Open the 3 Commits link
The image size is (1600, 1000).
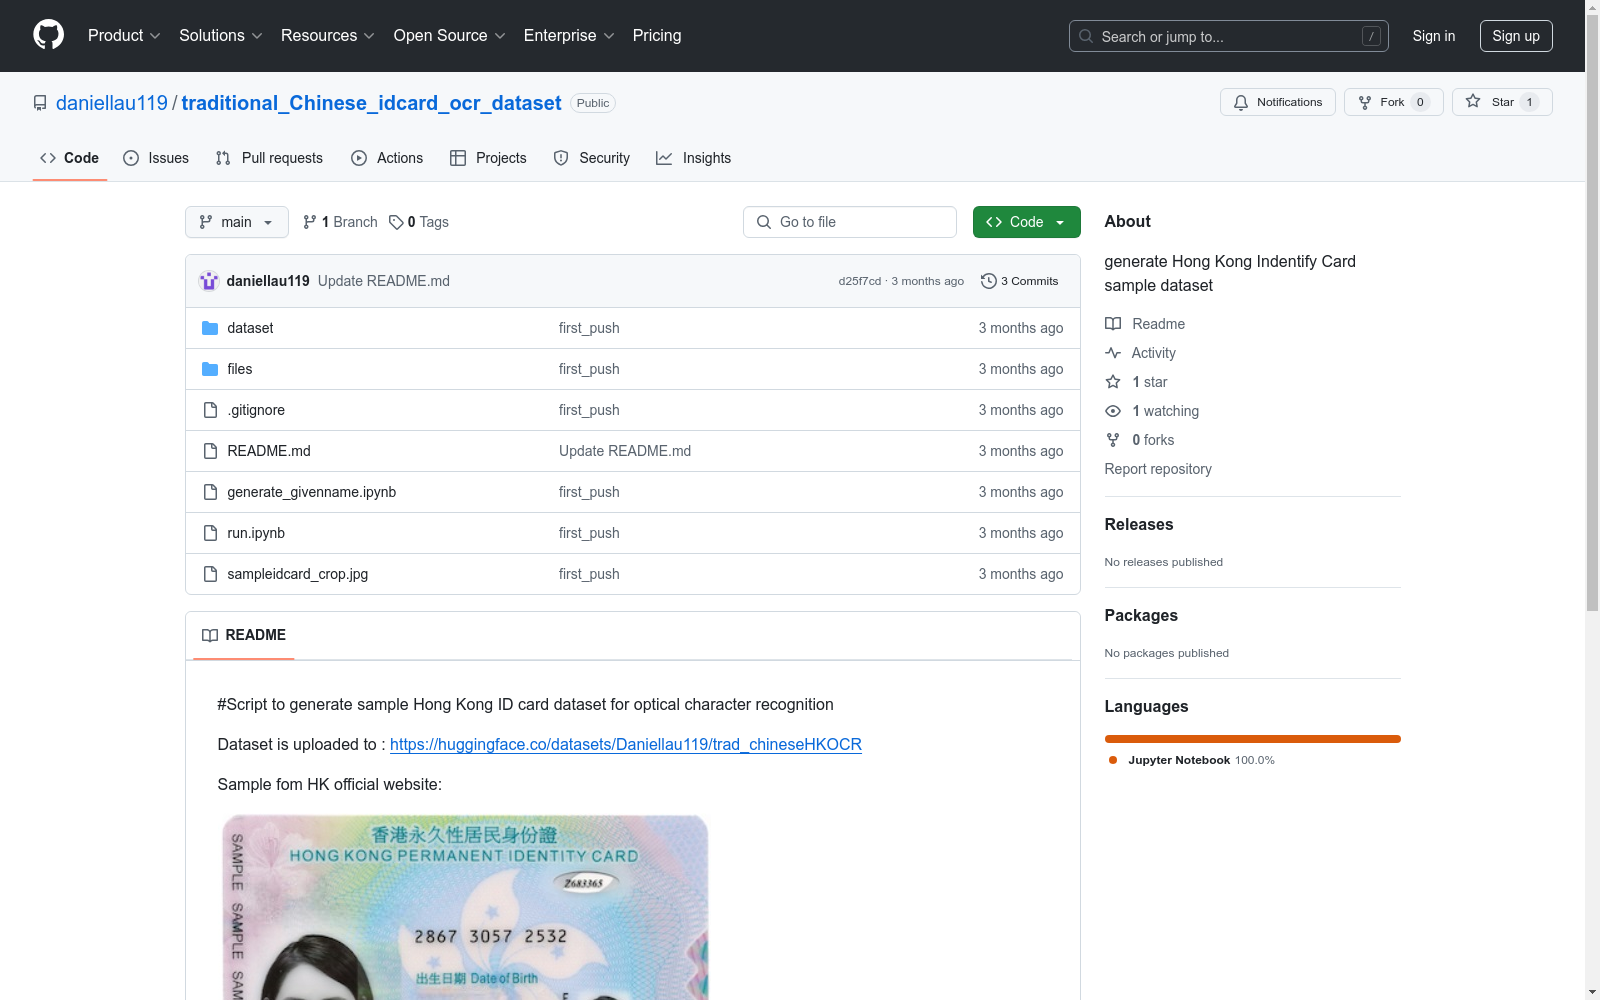point(1020,281)
